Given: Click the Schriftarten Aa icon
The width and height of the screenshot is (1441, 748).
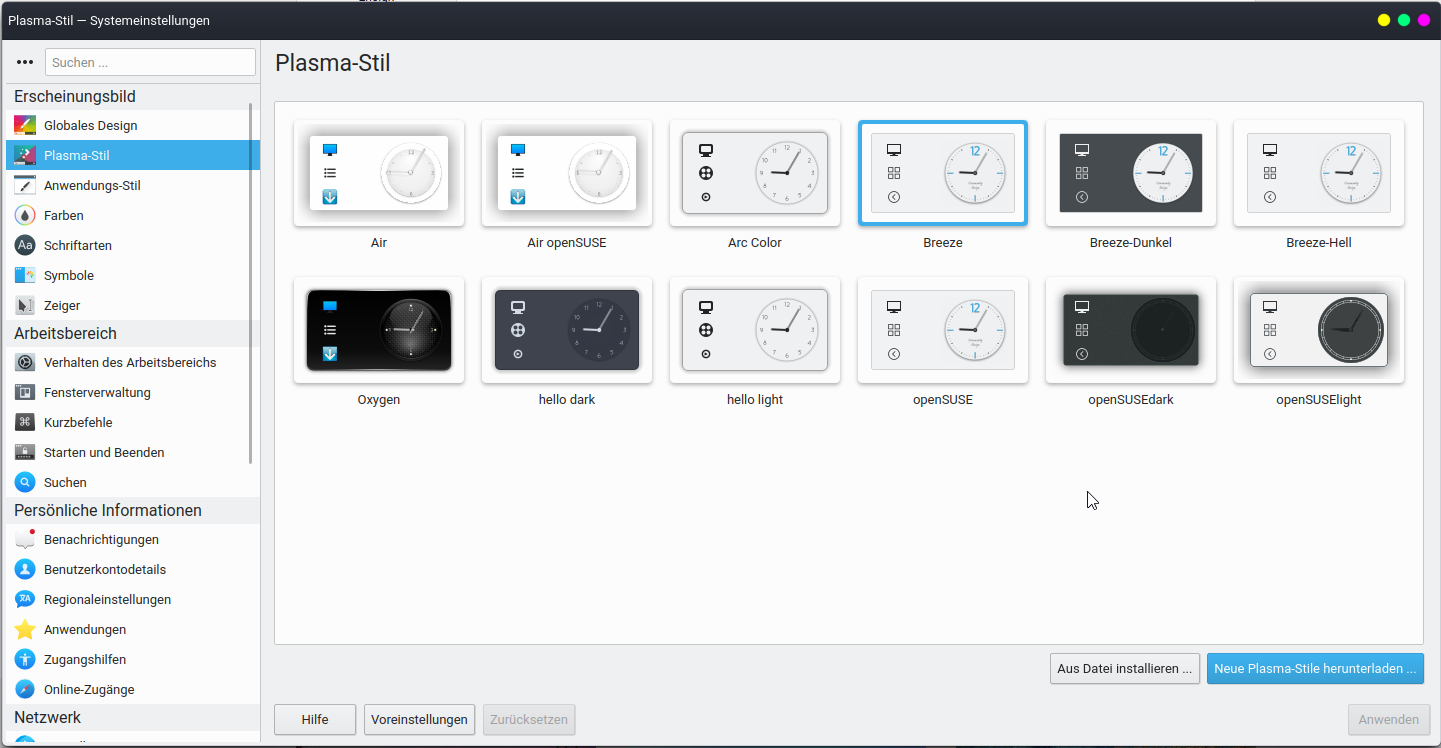Looking at the screenshot, I should pos(25,245).
